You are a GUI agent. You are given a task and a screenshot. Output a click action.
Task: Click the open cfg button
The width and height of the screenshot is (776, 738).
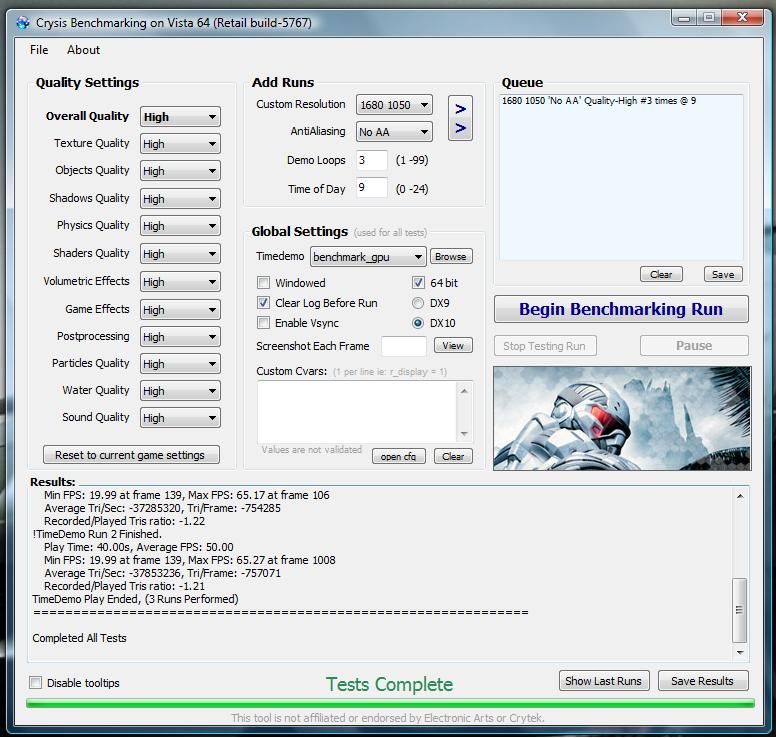click(x=398, y=456)
